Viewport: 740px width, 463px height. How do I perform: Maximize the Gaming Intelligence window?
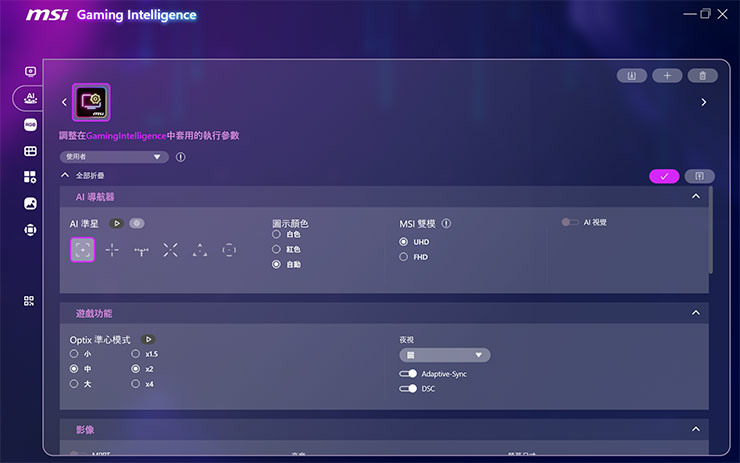point(705,14)
